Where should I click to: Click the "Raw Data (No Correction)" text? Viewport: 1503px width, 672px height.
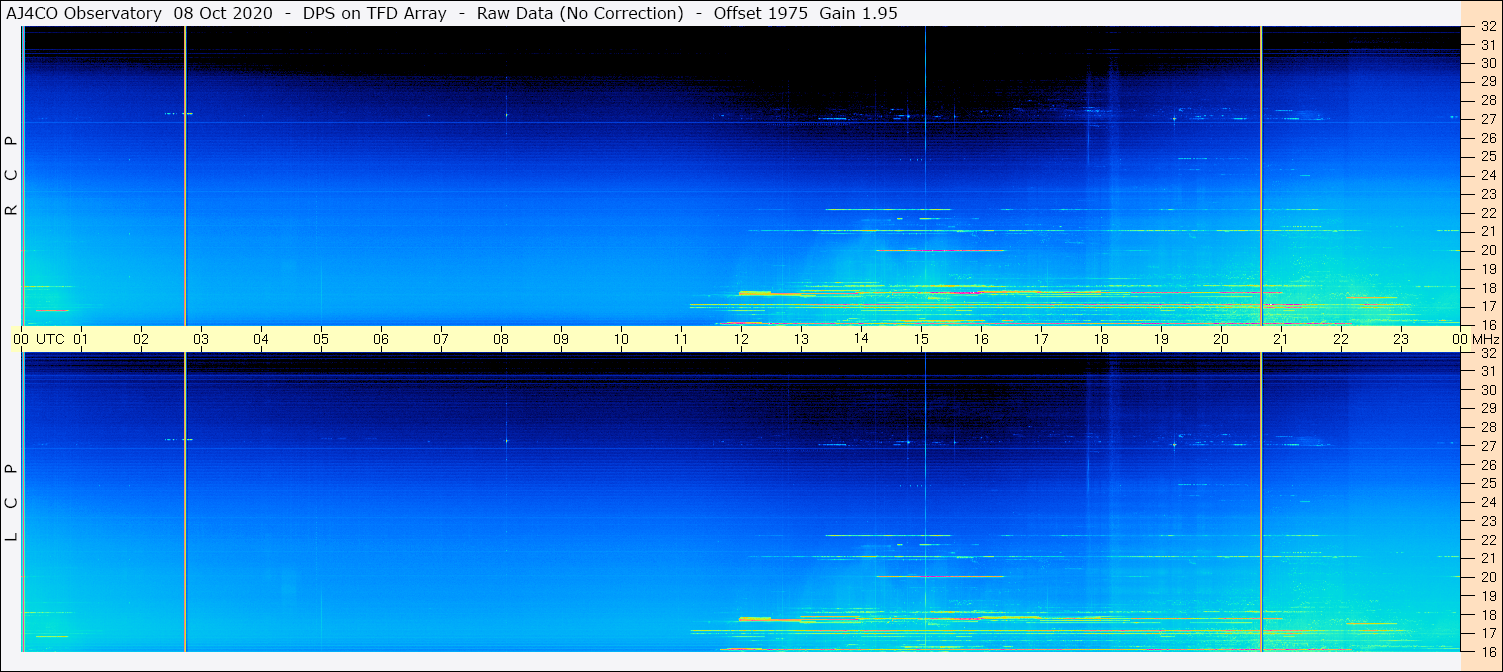(x=580, y=13)
